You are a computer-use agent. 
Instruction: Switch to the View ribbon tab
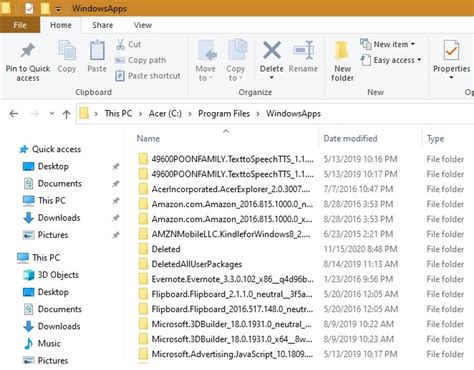143,25
